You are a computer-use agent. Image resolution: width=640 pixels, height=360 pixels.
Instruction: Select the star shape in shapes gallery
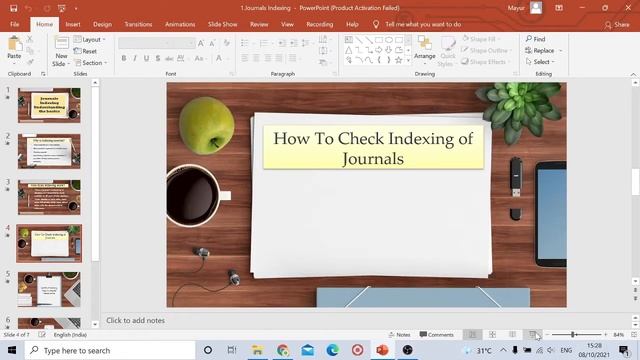click(399, 60)
